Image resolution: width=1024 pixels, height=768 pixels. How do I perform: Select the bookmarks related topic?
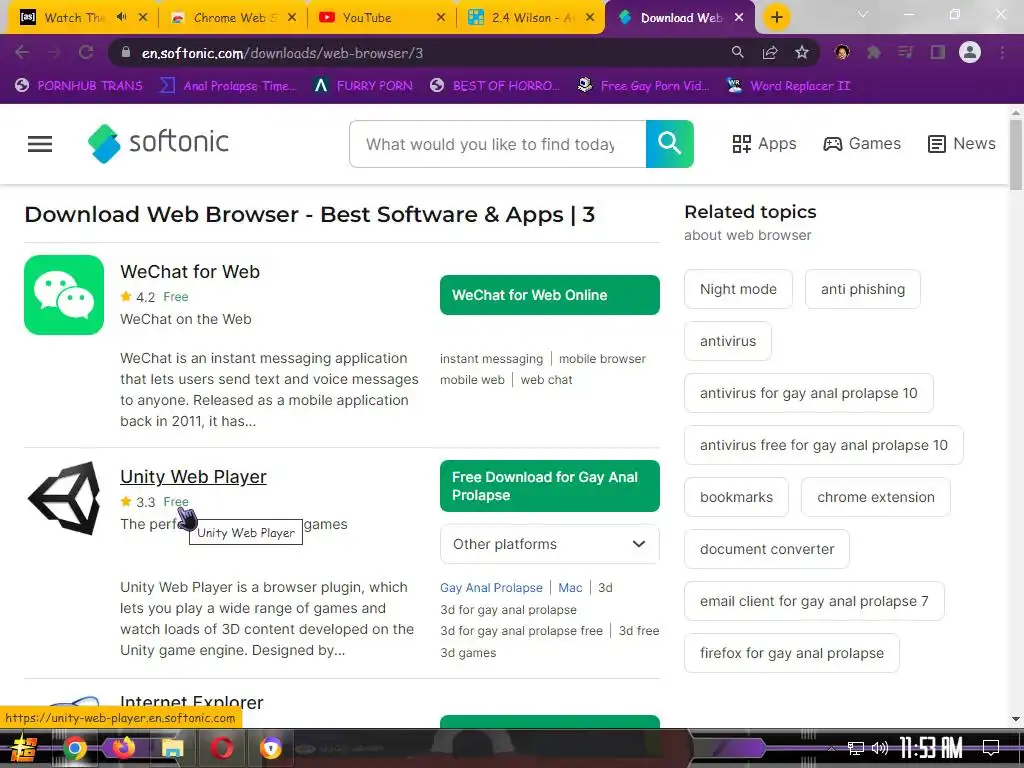[737, 497]
